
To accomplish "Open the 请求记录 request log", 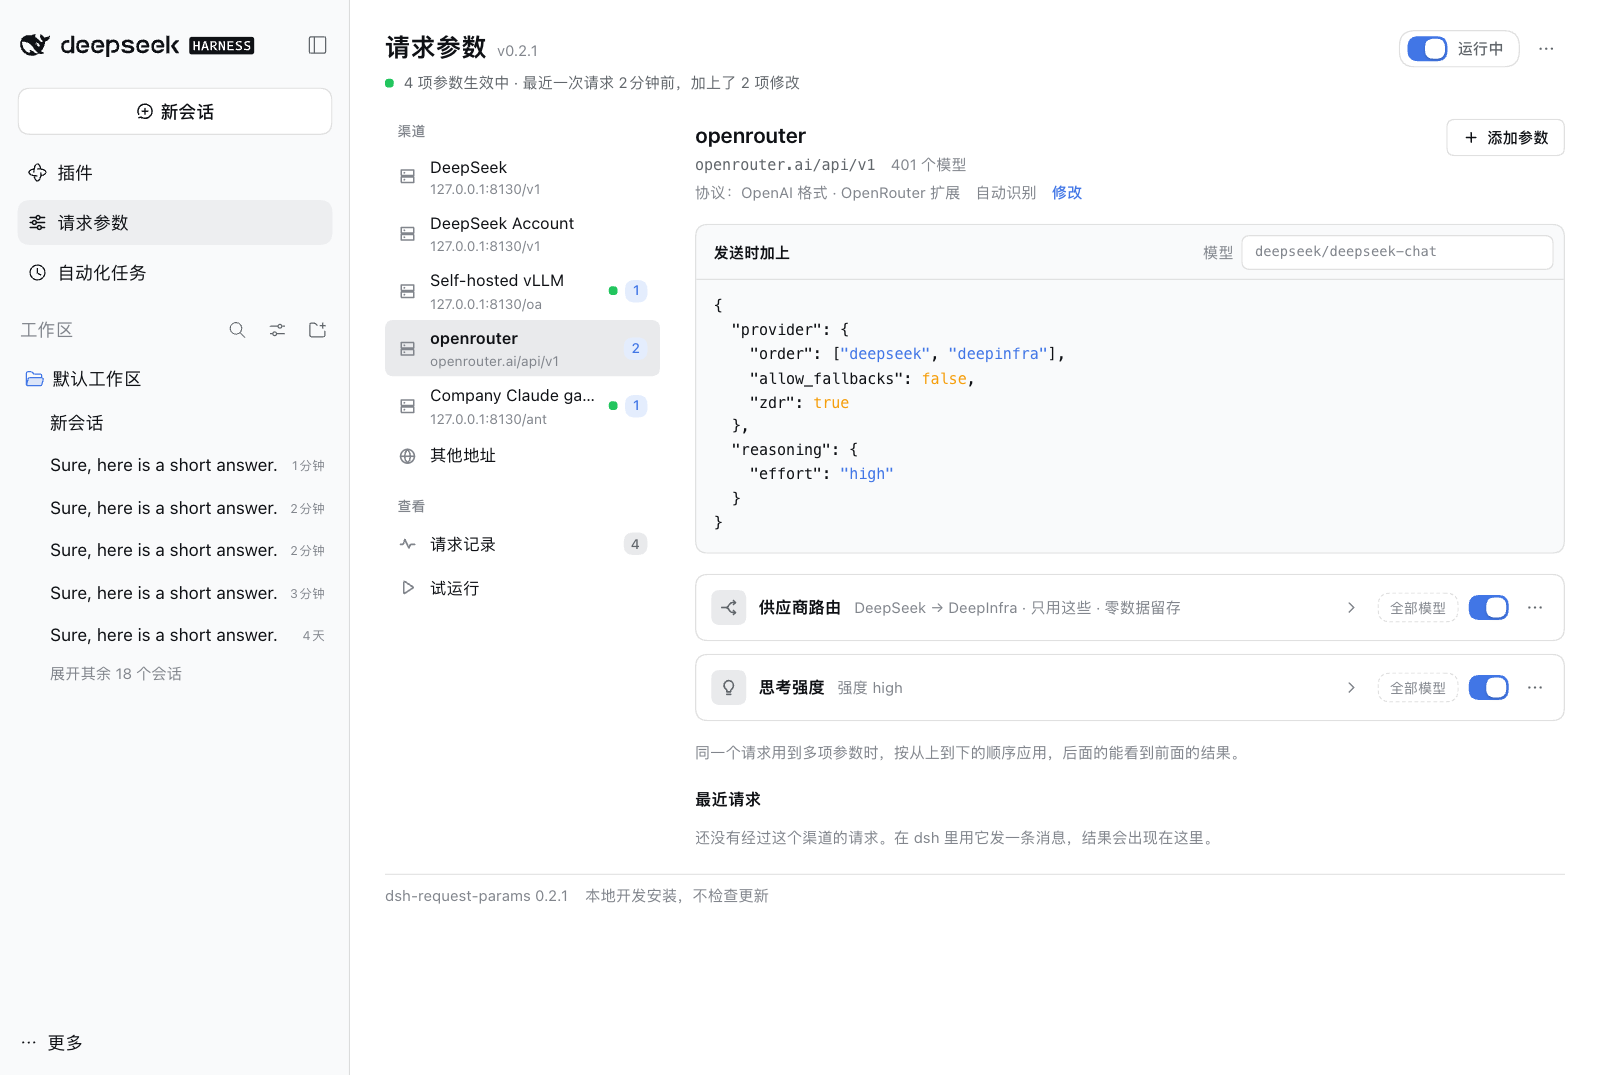I will click(x=522, y=544).
